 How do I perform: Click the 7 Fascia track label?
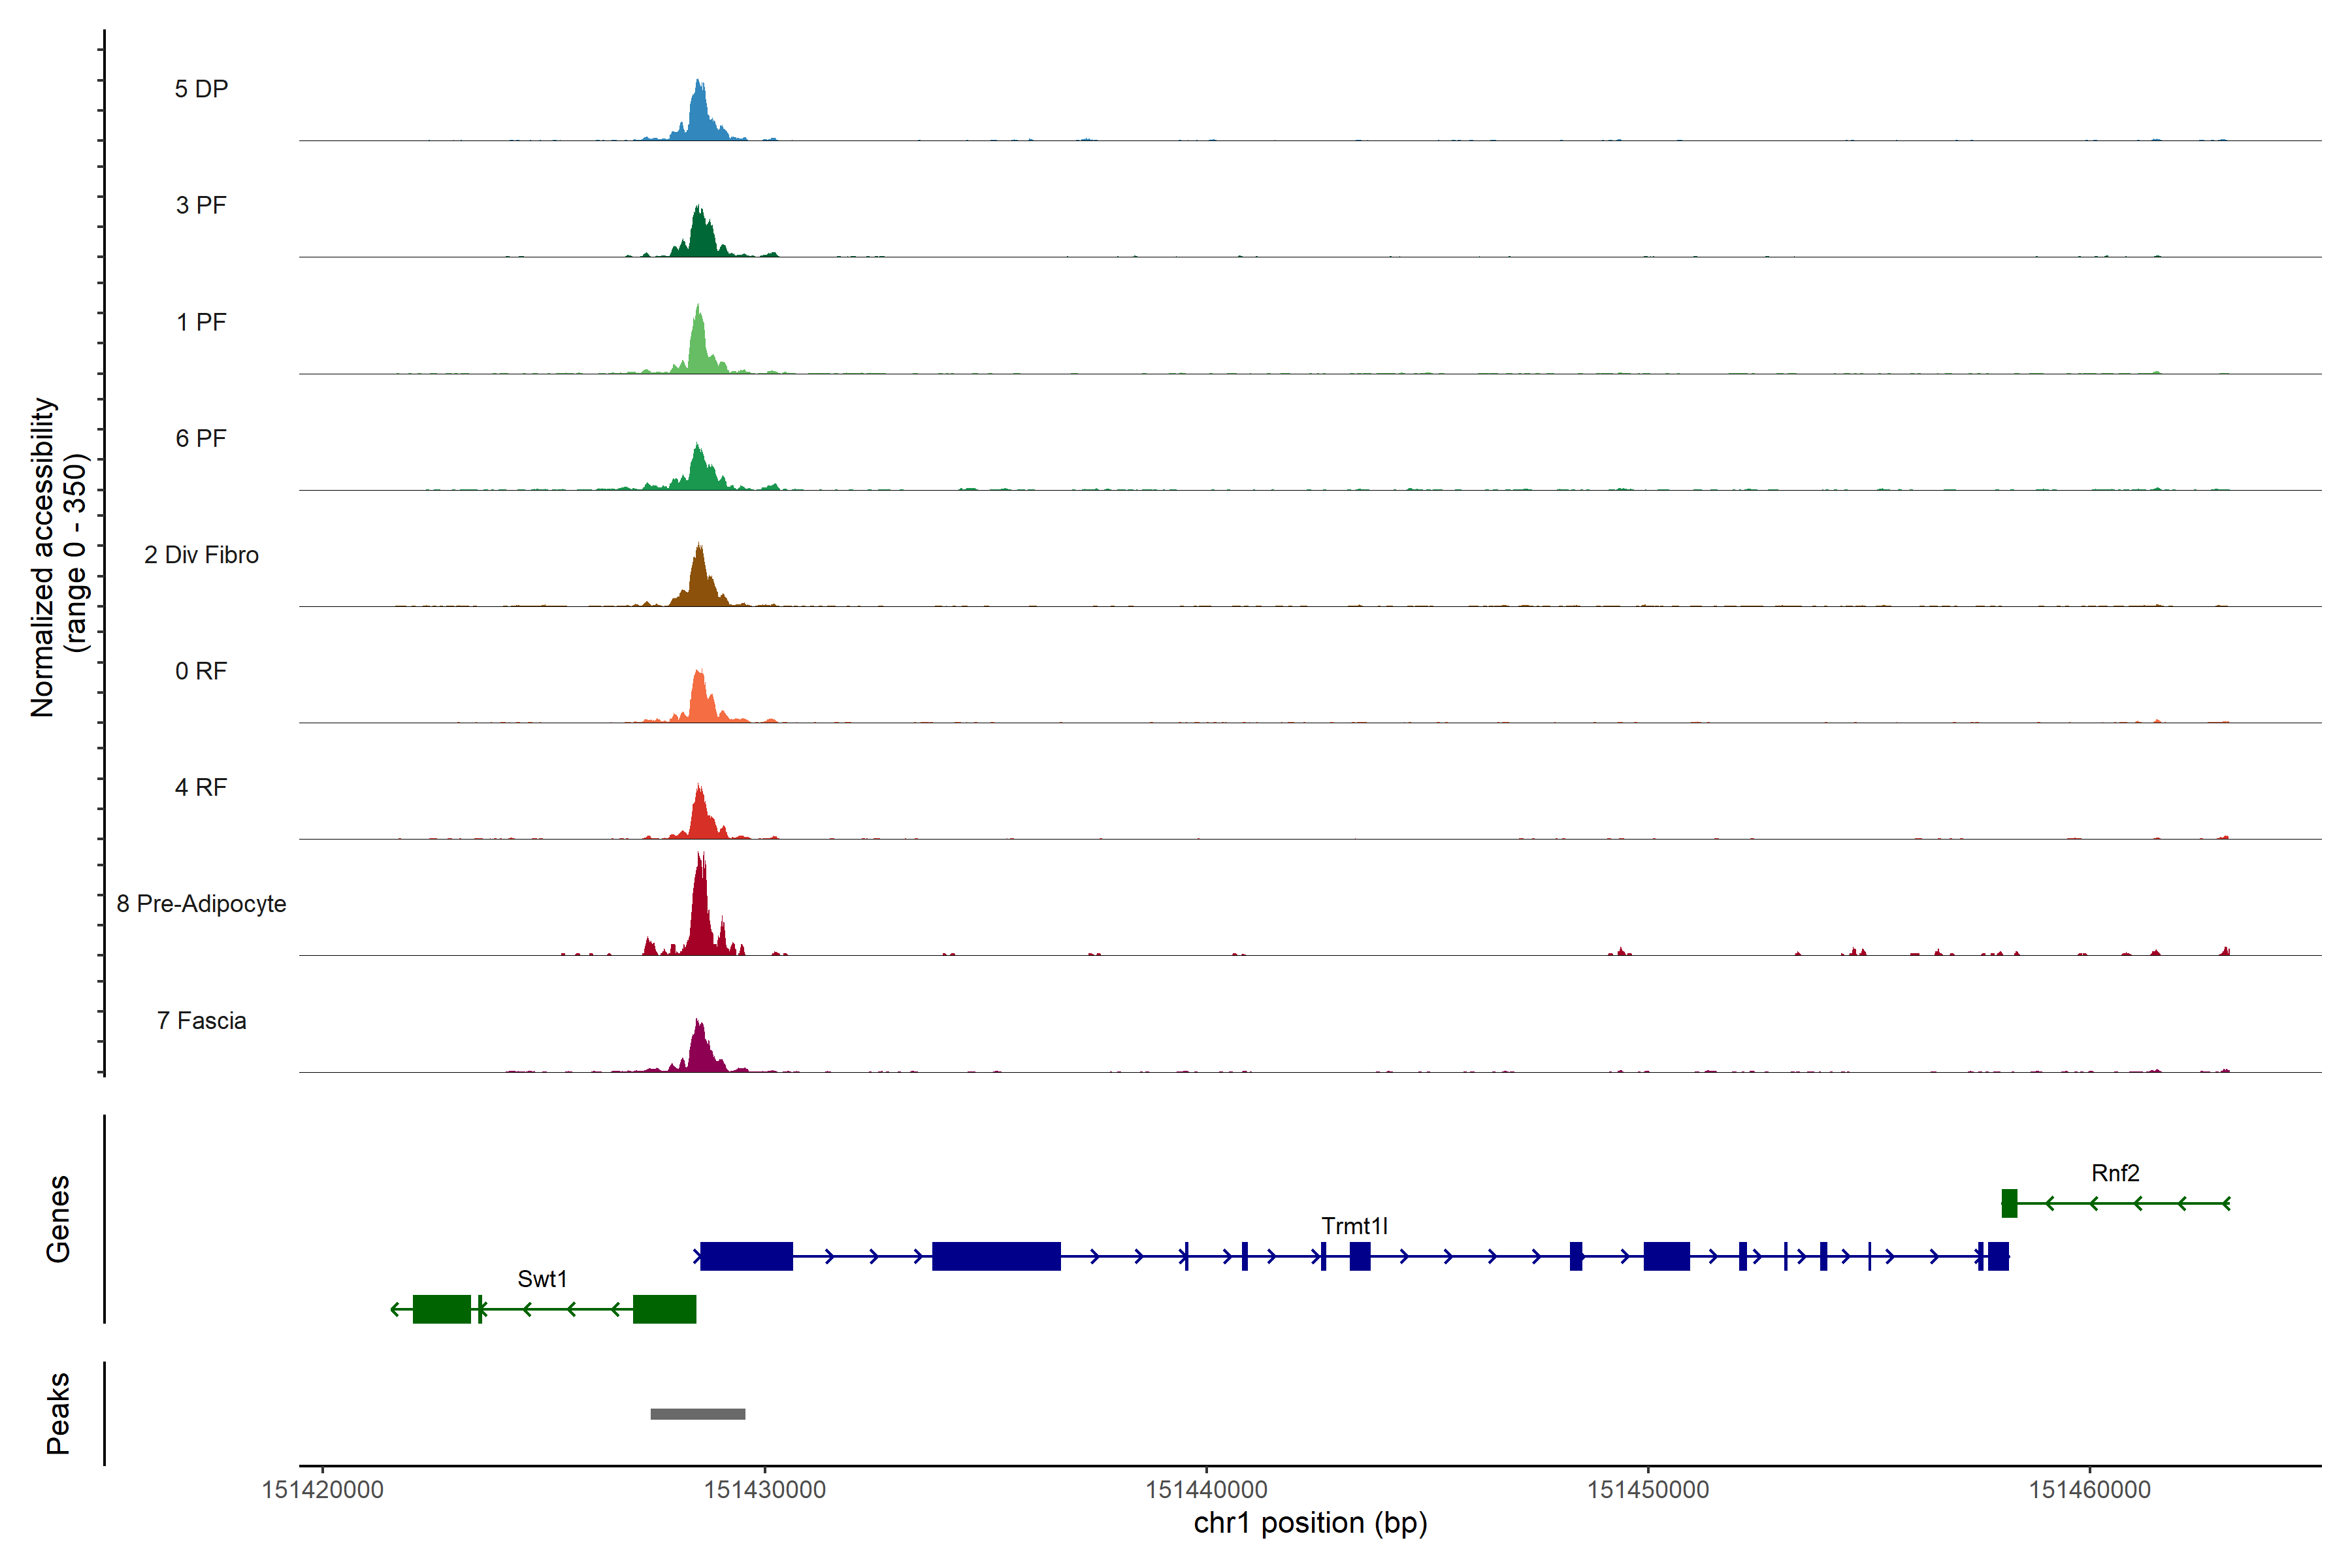tap(201, 1021)
